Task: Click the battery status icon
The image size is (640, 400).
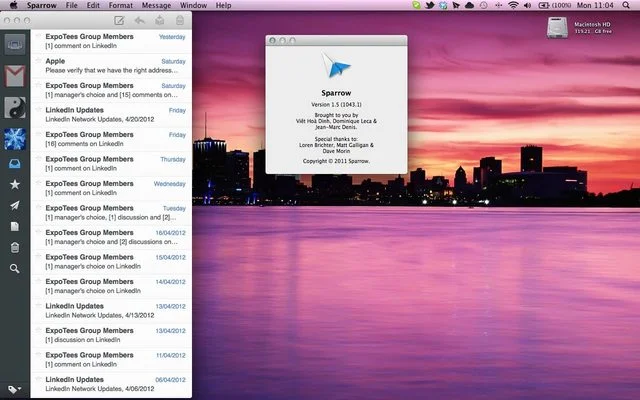Action: [x=544, y=5]
